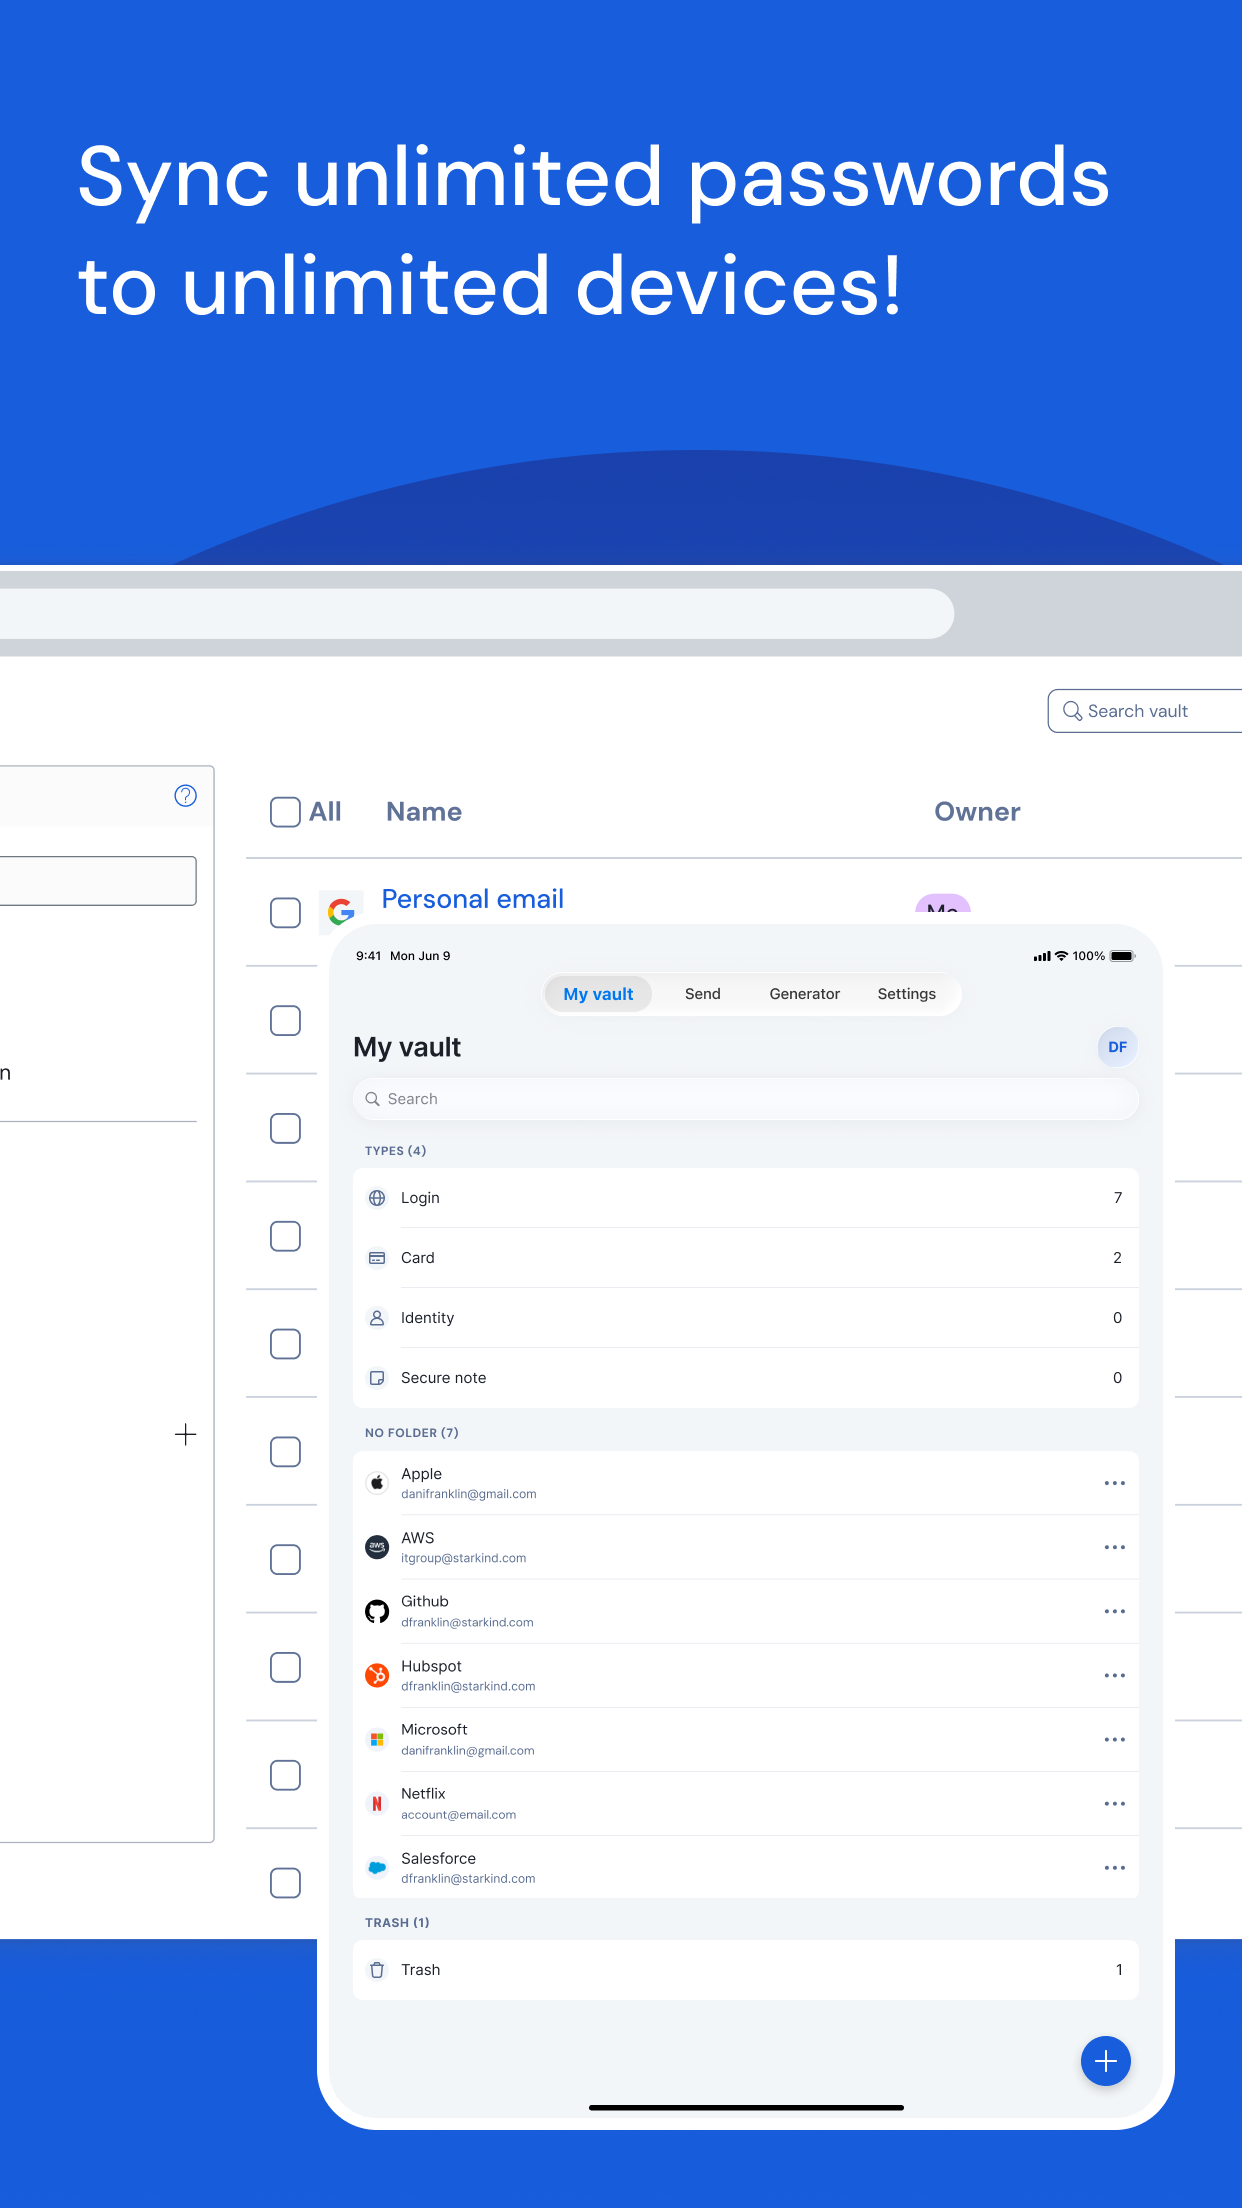Open options menu for Netflix entry
This screenshot has width=1242, height=2208.
[1115, 1803]
